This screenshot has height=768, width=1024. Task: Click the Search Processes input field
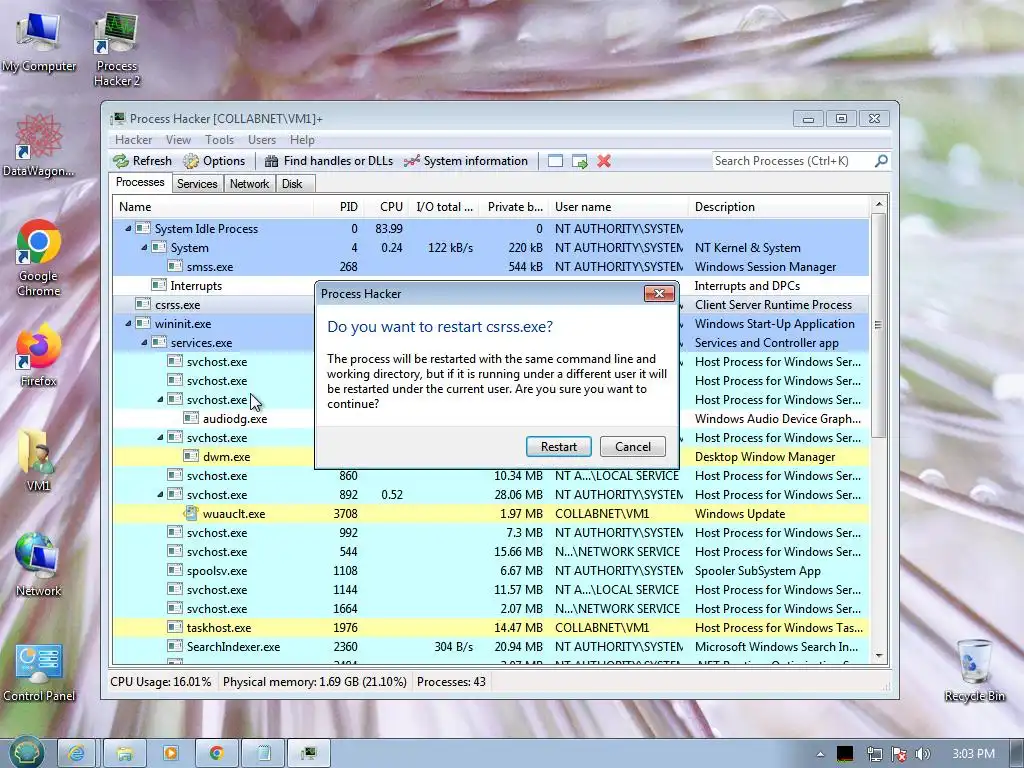pos(792,161)
